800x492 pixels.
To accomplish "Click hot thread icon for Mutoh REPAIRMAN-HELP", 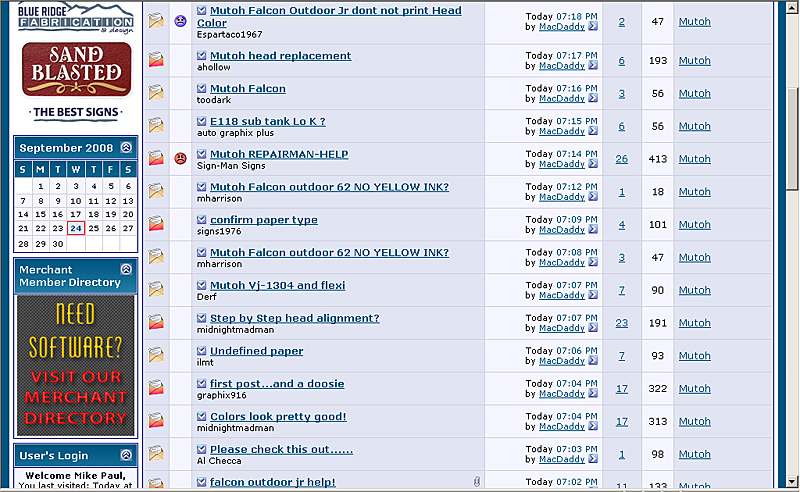I will click(x=156, y=158).
